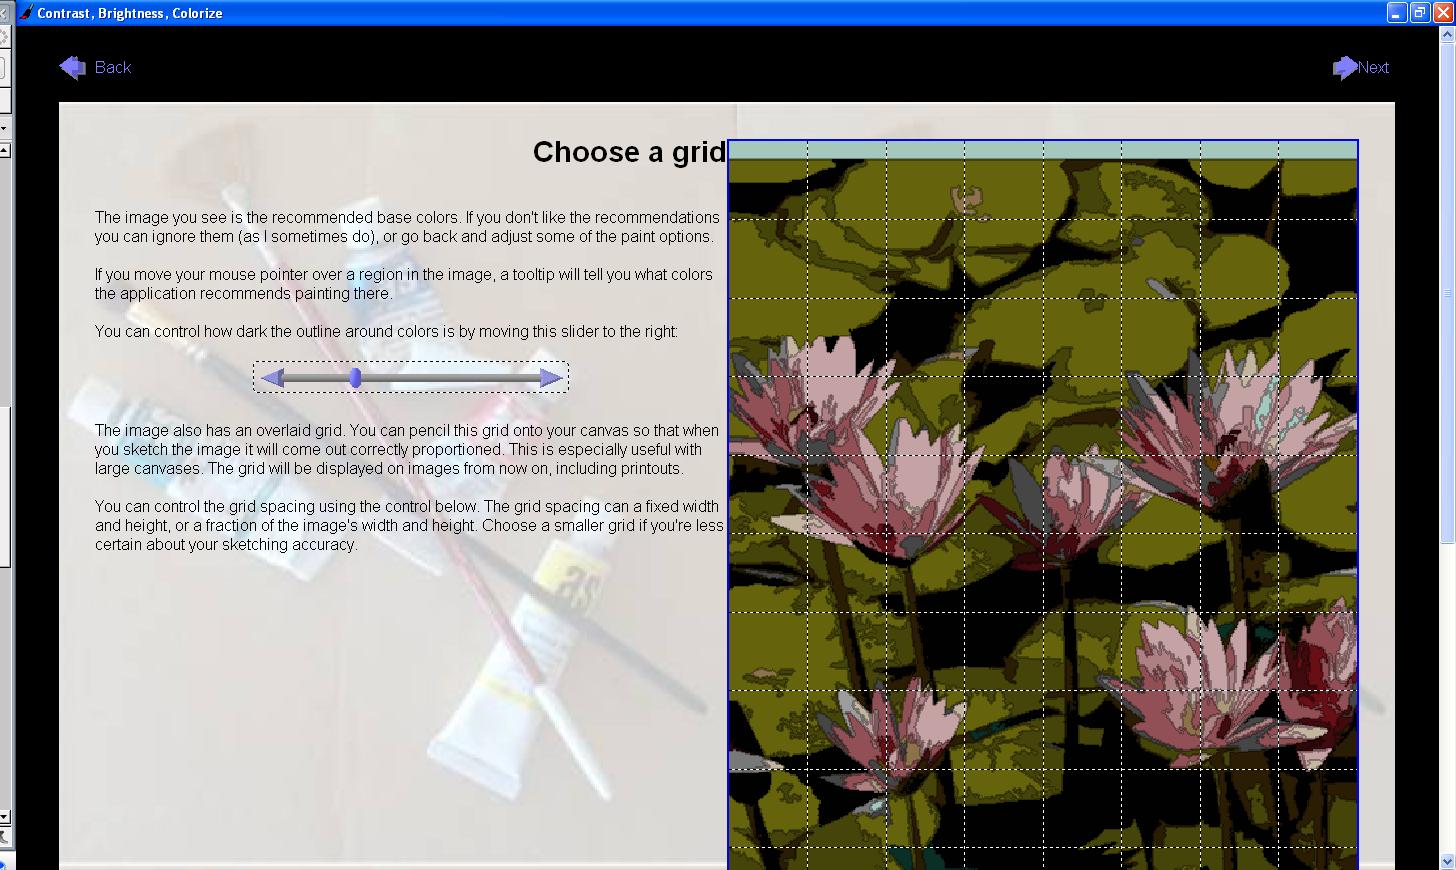Click the Back link text

point(113,67)
